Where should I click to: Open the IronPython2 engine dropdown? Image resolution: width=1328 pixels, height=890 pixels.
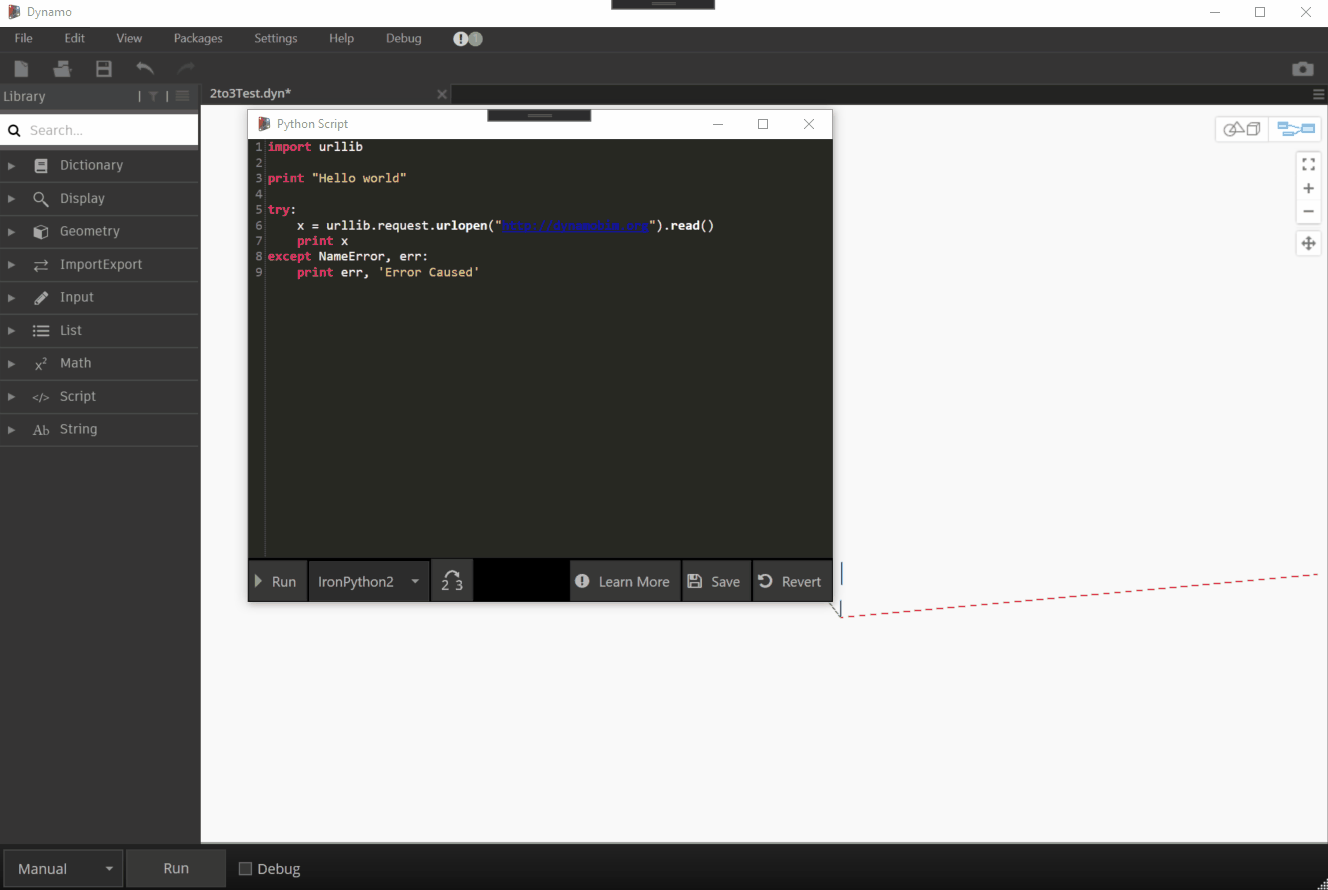tap(368, 581)
